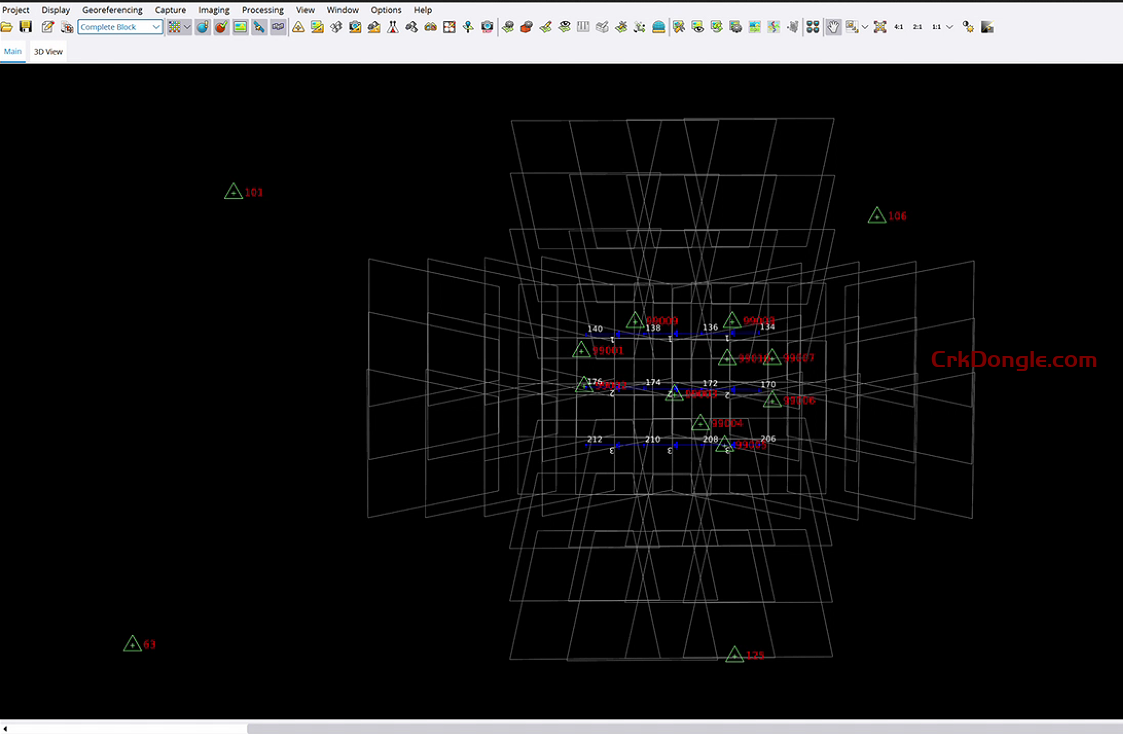Toggle the globe display button
The width and height of the screenshot is (1123, 734).
[203, 27]
